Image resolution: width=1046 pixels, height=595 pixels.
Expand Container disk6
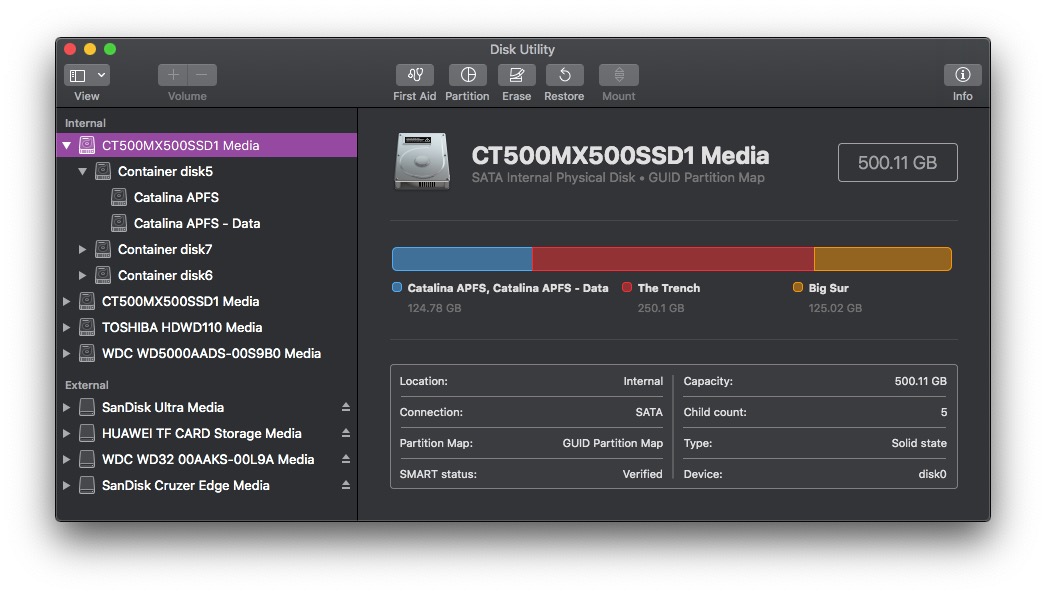click(x=83, y=275)
